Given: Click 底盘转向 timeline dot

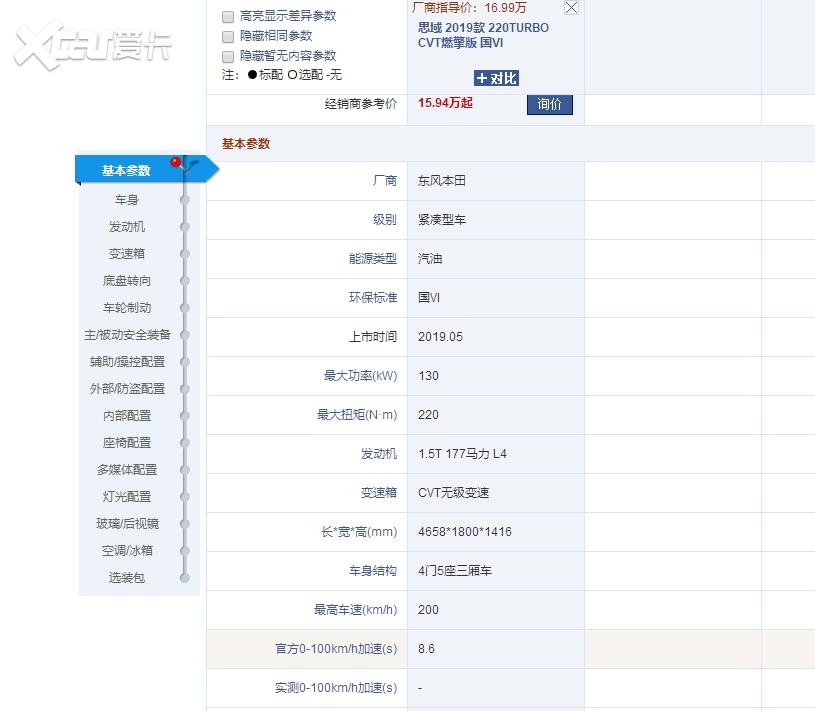Looking at the screenshot, I should point(185,281).
